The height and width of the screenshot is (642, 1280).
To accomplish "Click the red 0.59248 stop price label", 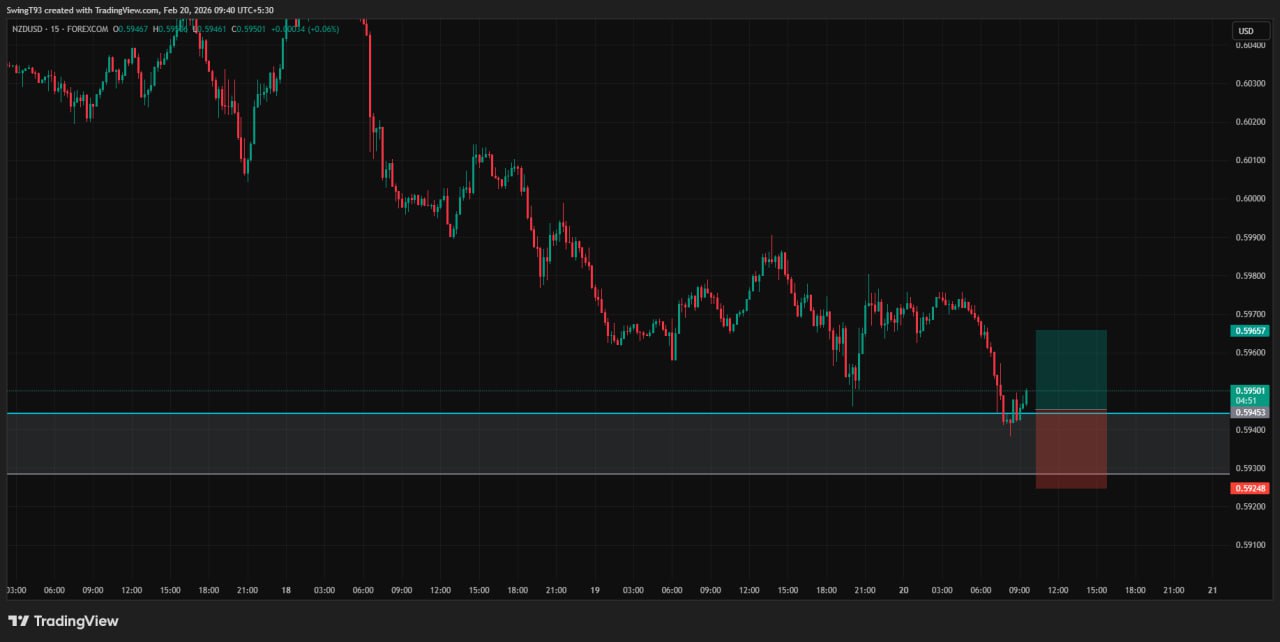I will pyautogui.click(x=1250, y=488).
